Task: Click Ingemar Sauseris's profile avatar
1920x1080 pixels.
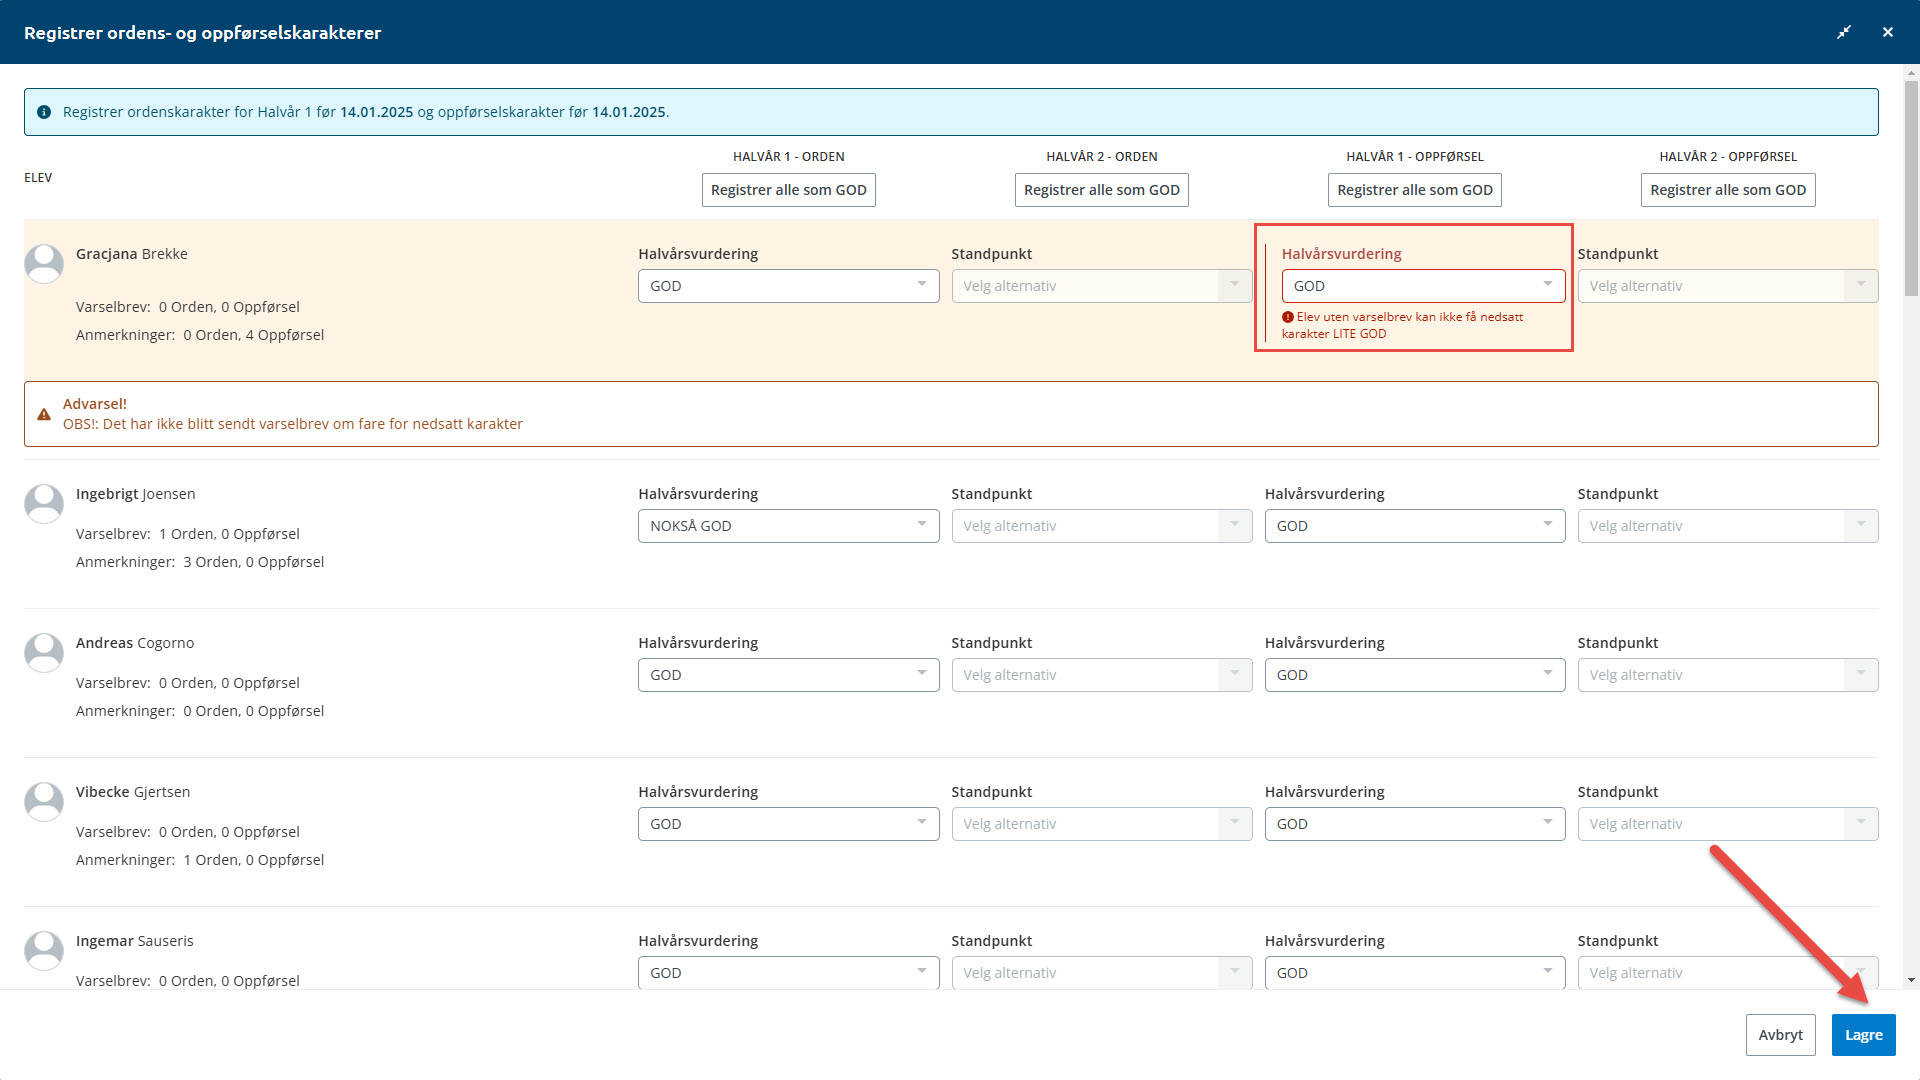Action: click(x=44, y=950)
